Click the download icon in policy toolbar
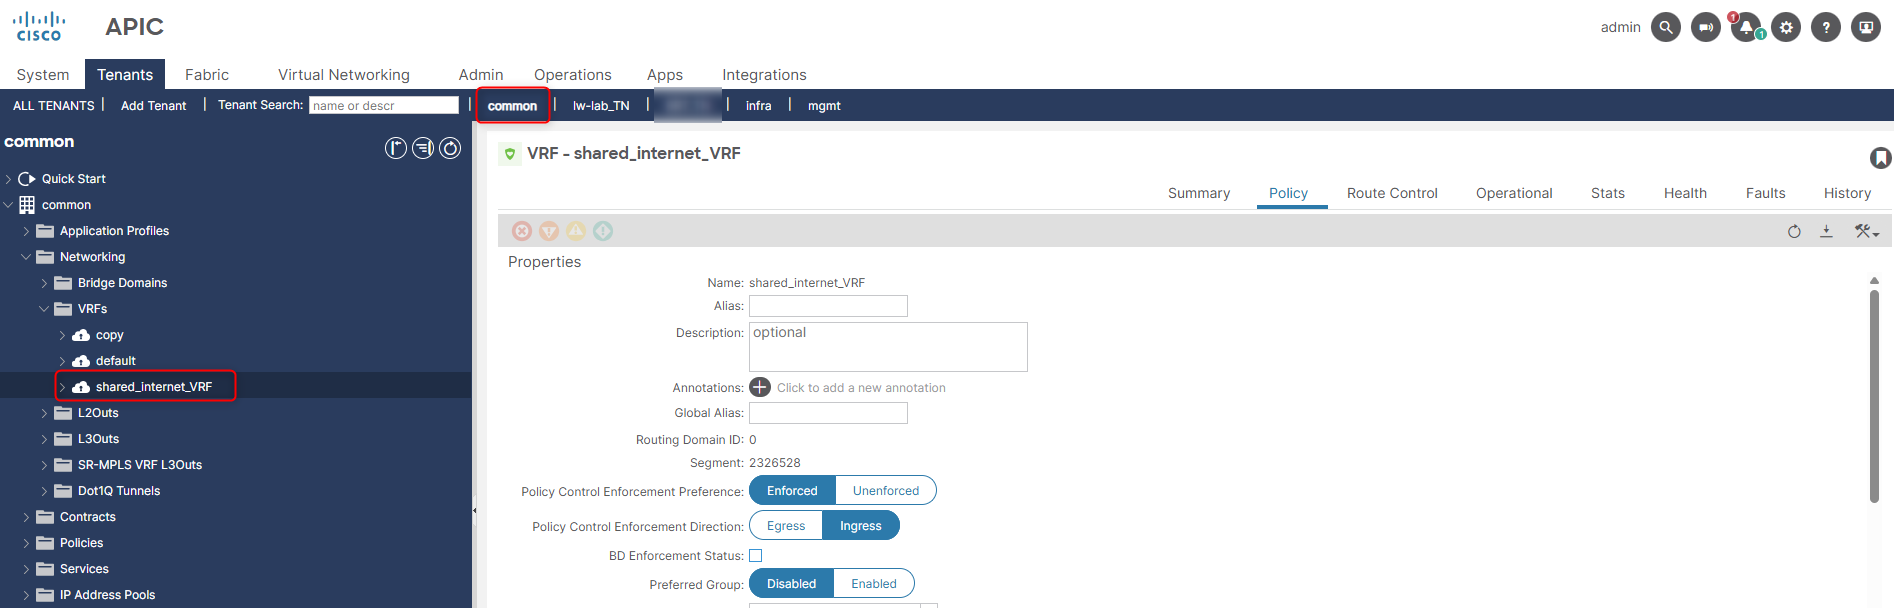Screen dimensions: 1894x608 (x=1826, y=231)
